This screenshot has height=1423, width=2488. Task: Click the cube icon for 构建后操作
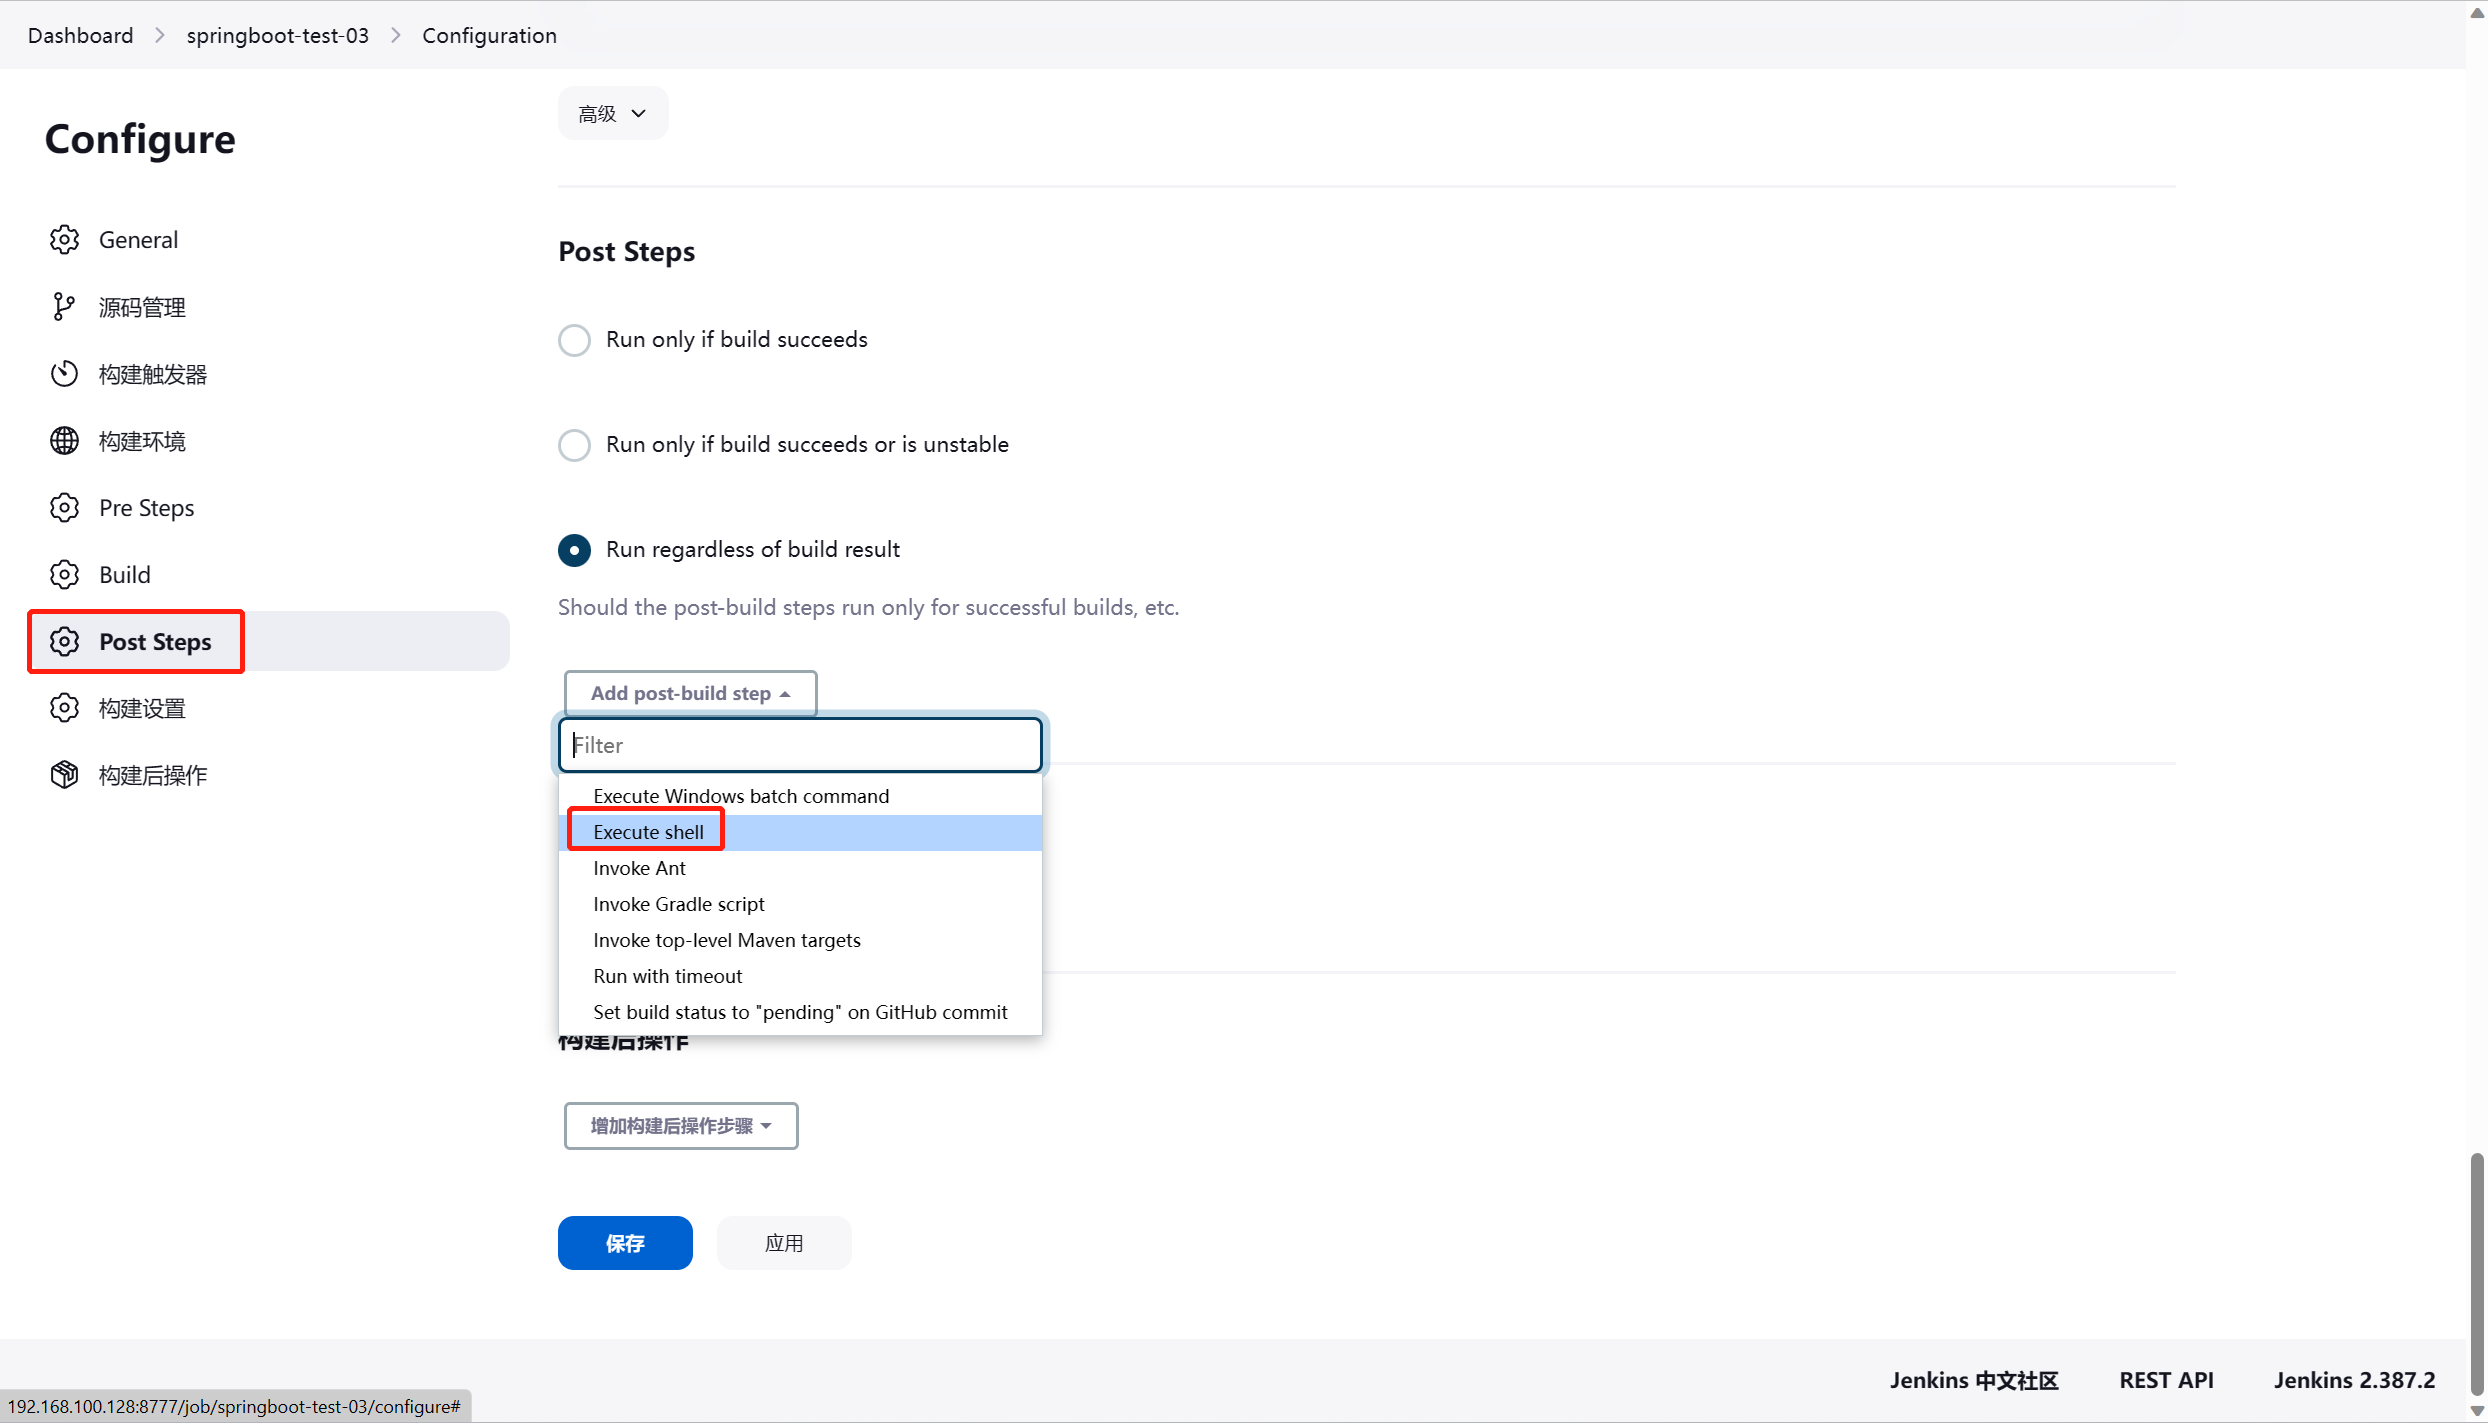pos(65,775)
